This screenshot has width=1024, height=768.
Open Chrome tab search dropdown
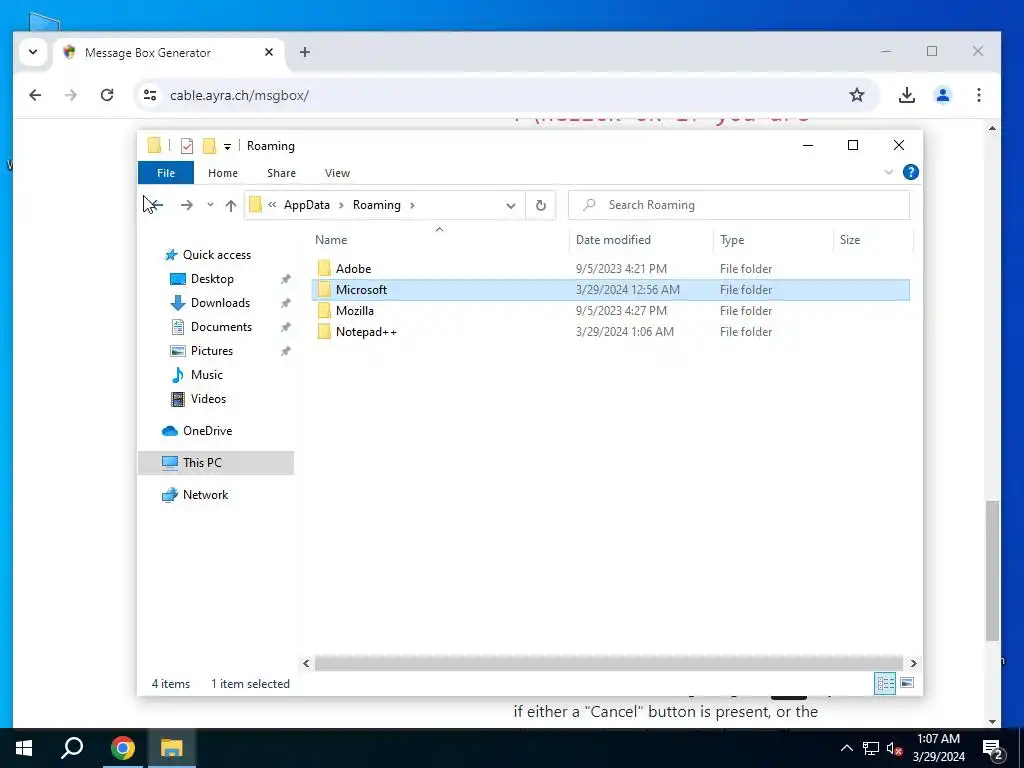pyautogui.click(x=33, y=52)
